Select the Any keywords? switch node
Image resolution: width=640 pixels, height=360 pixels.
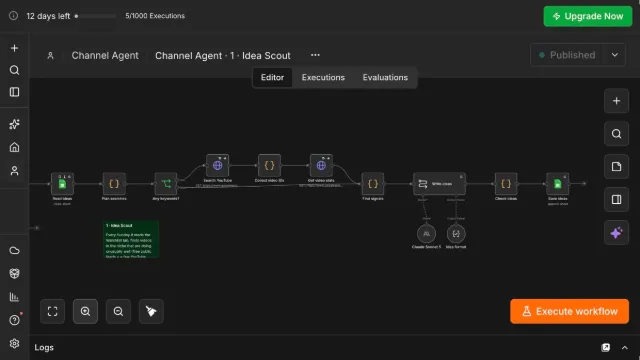(x=166, y=184)
